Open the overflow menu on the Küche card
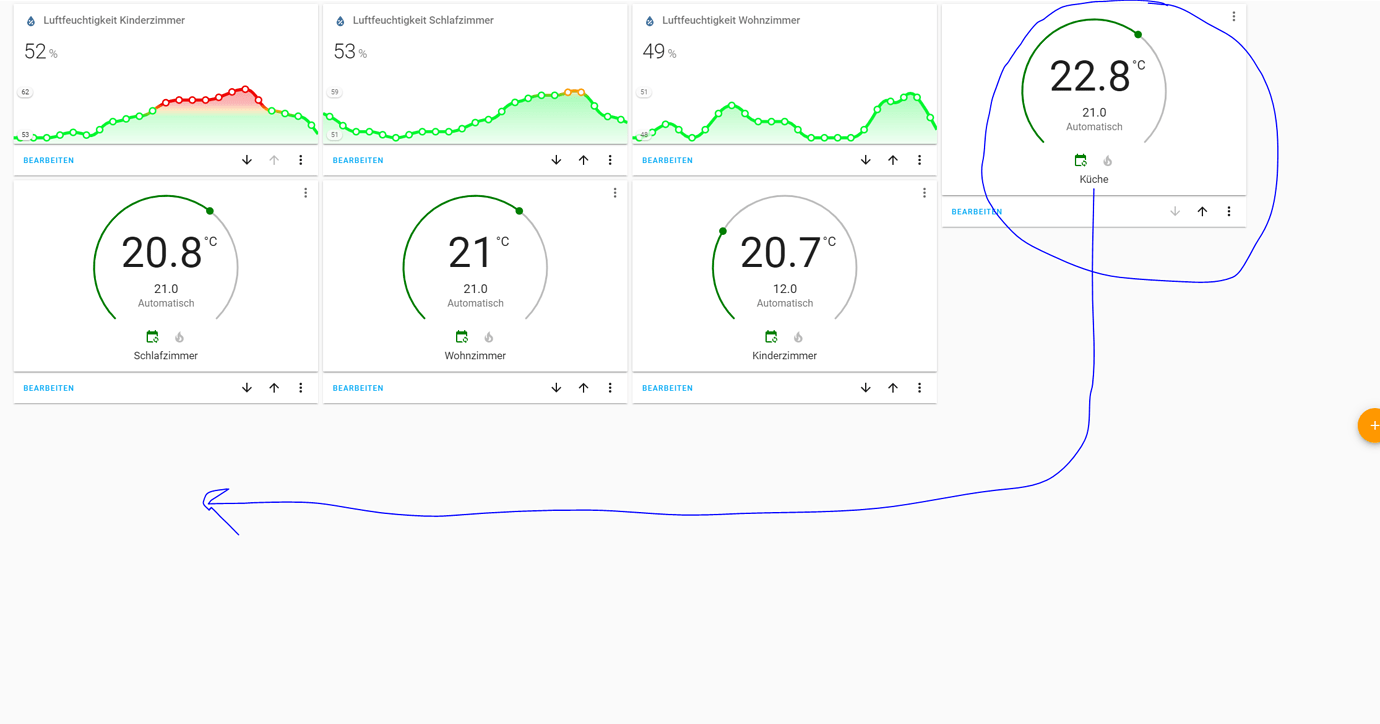Viewport: 1380px width, 724px height. pos(1233,16)
